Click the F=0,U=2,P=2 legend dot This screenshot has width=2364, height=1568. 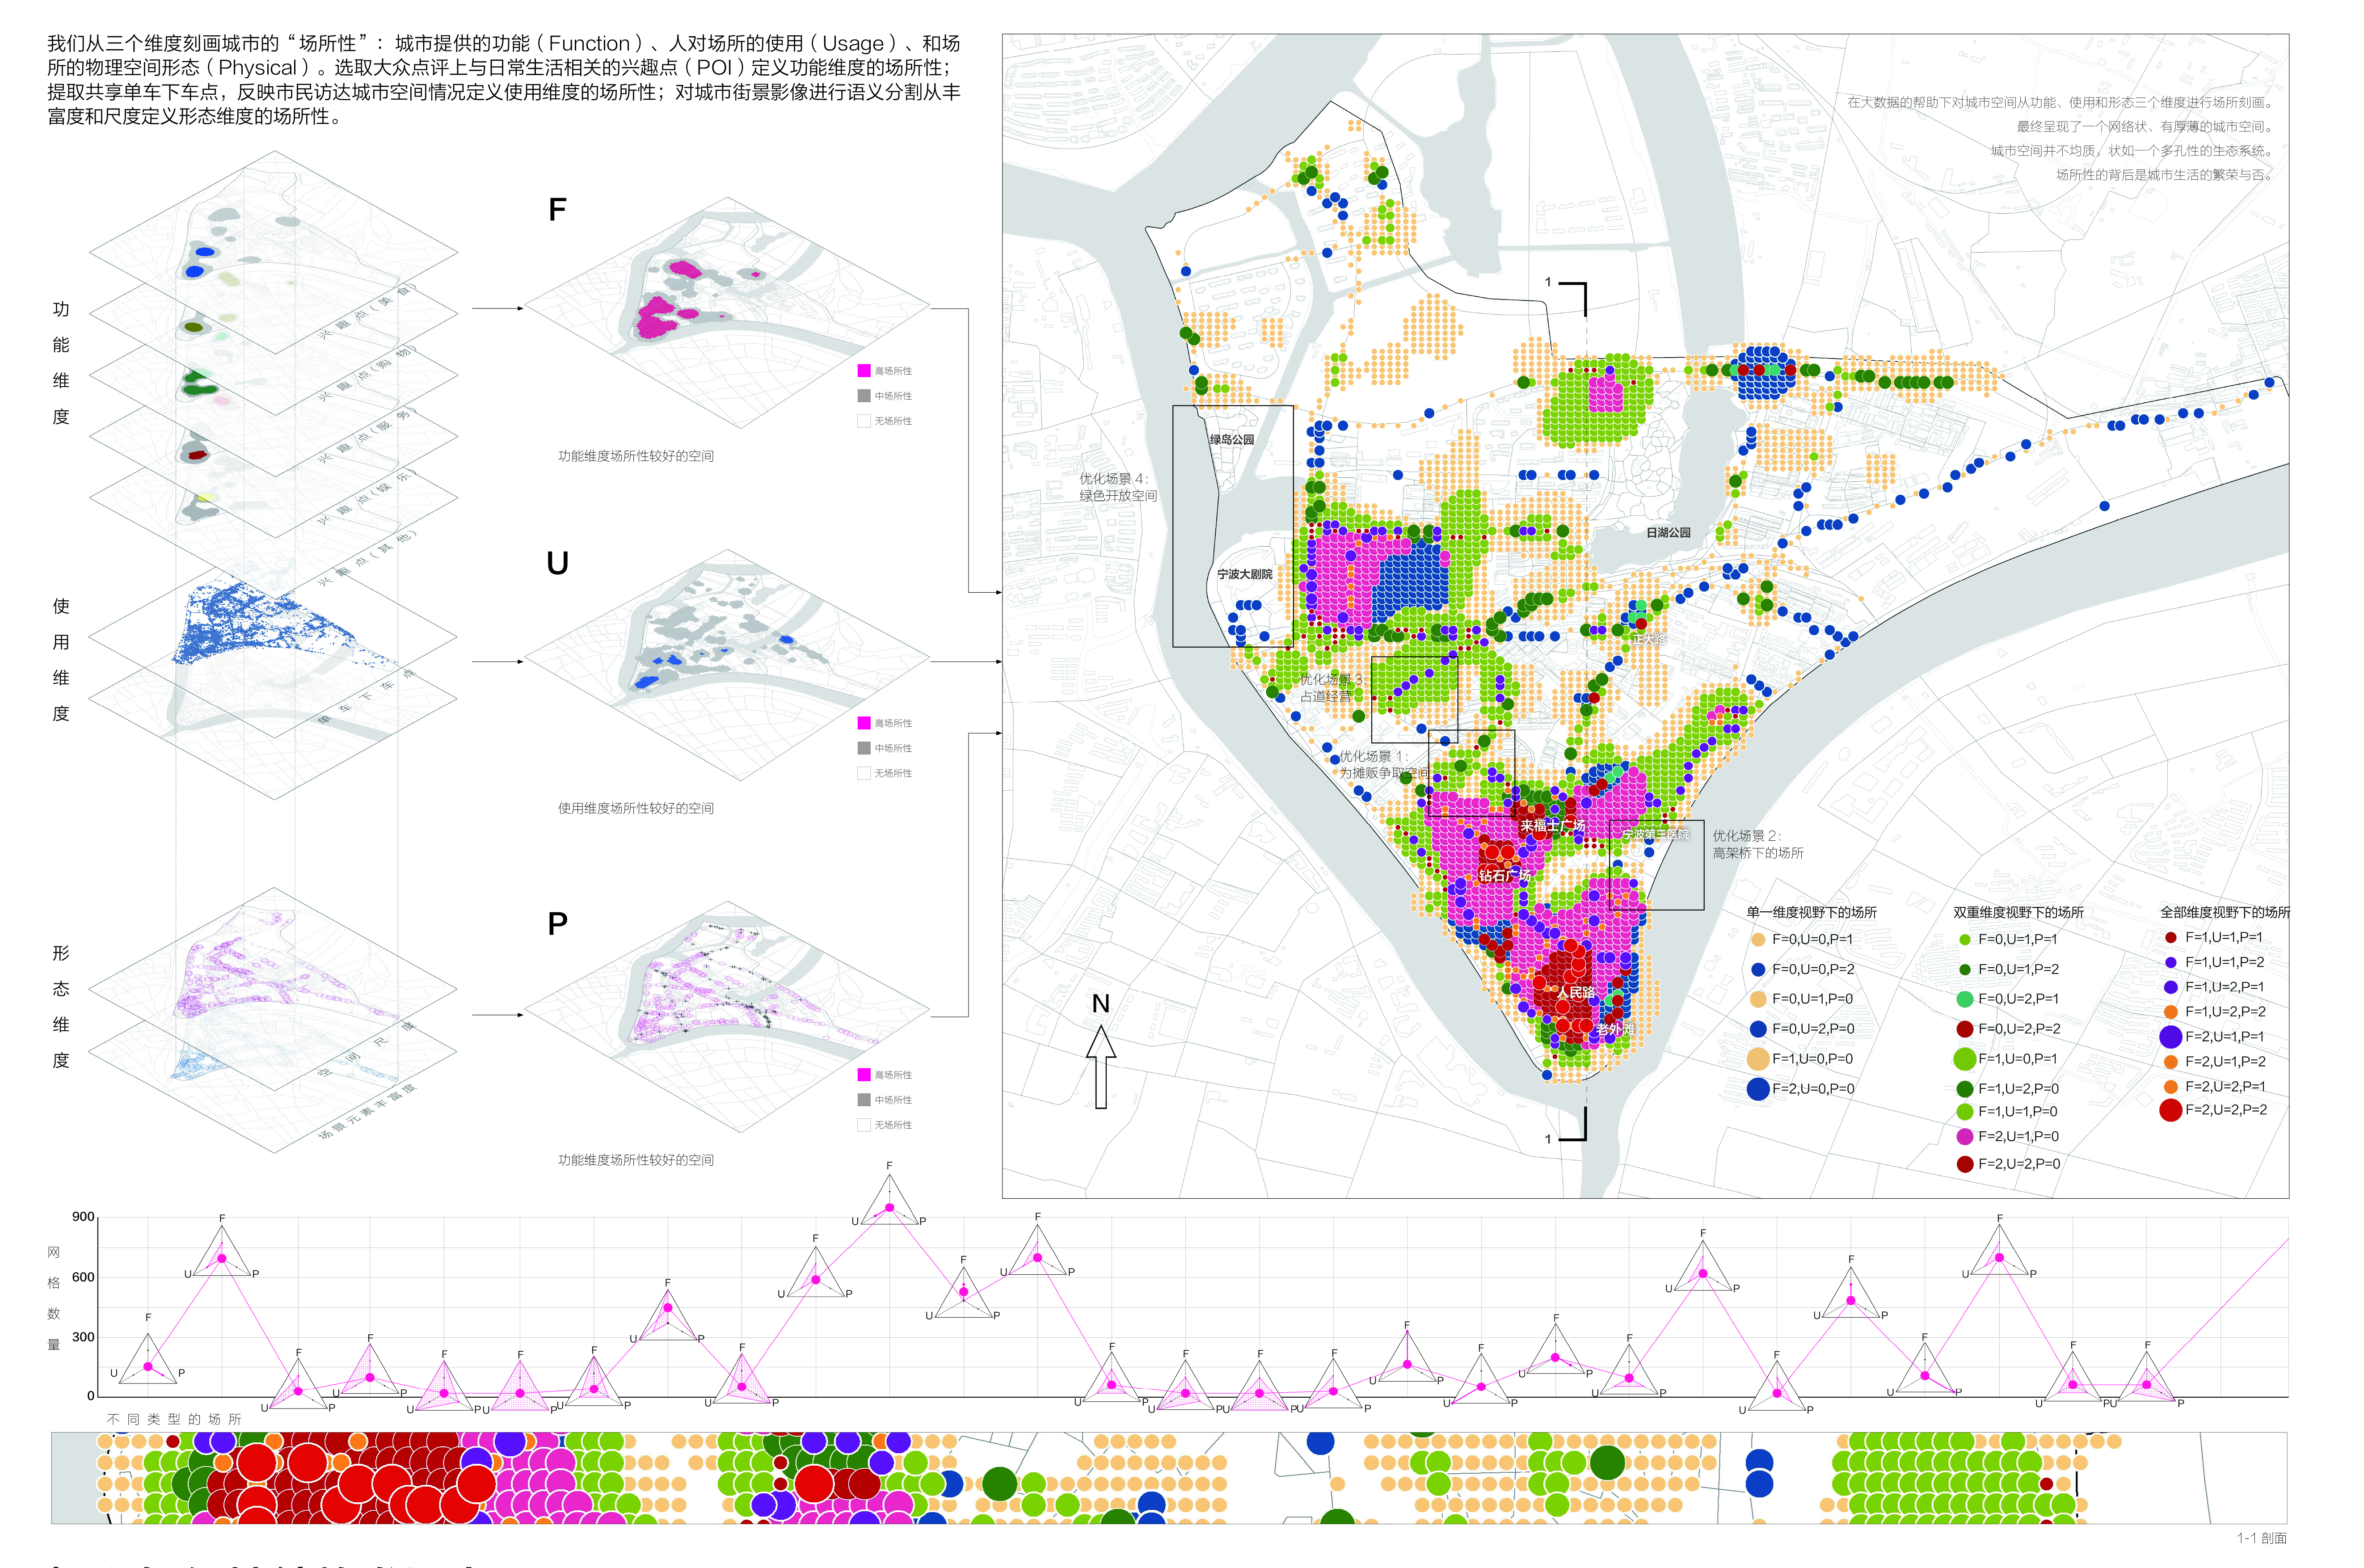tap(1965, 1029)
